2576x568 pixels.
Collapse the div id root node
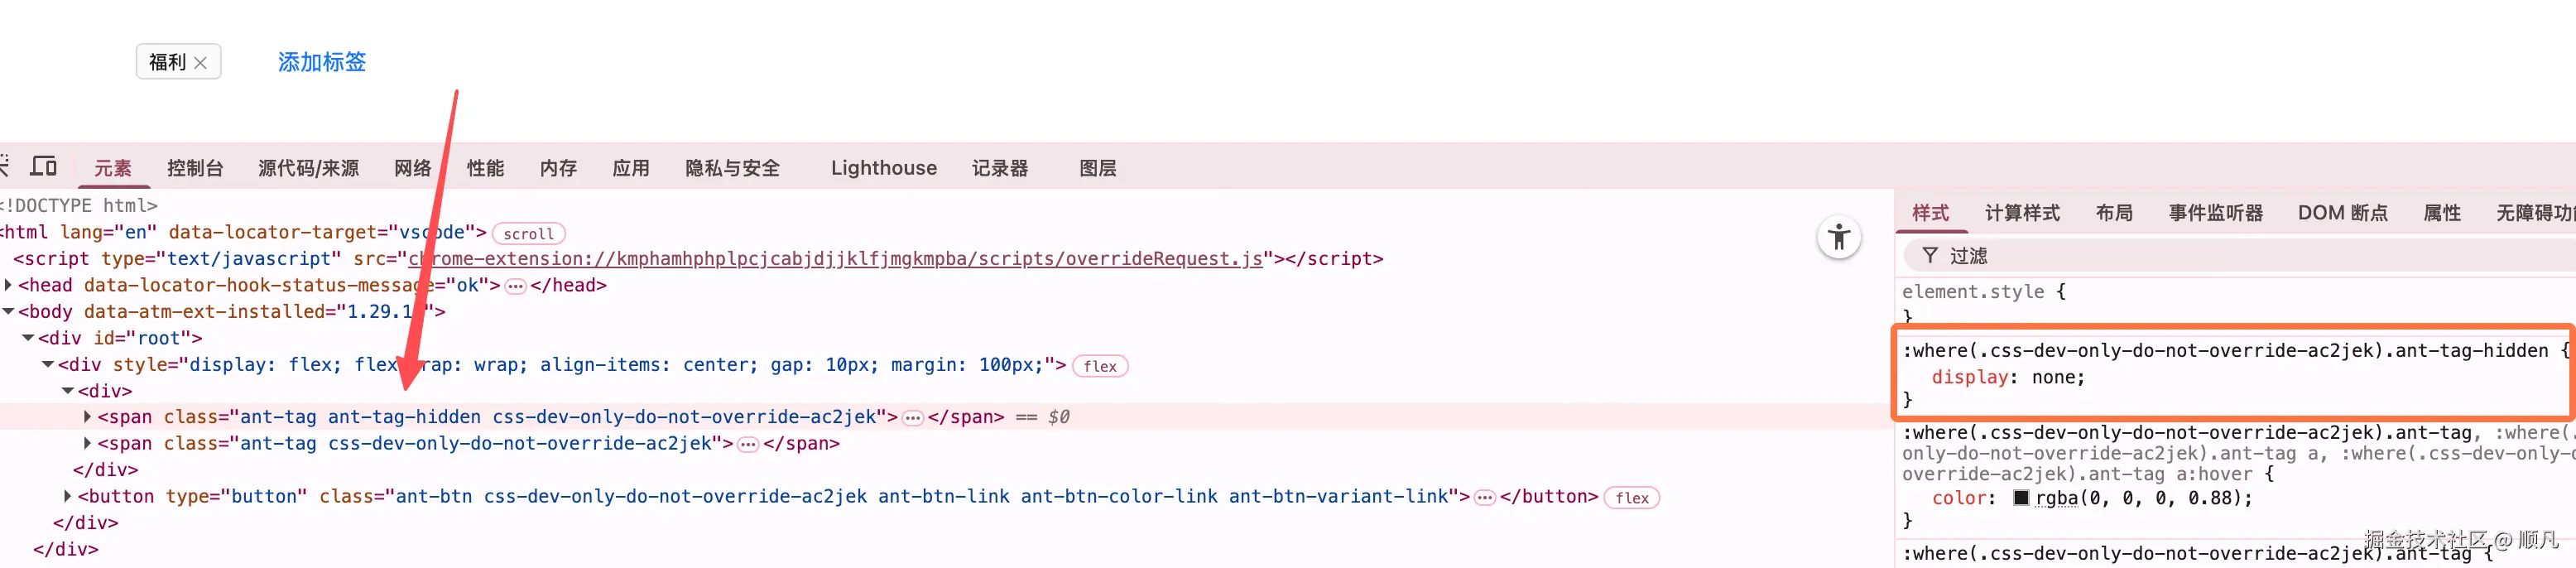(28, 338)
